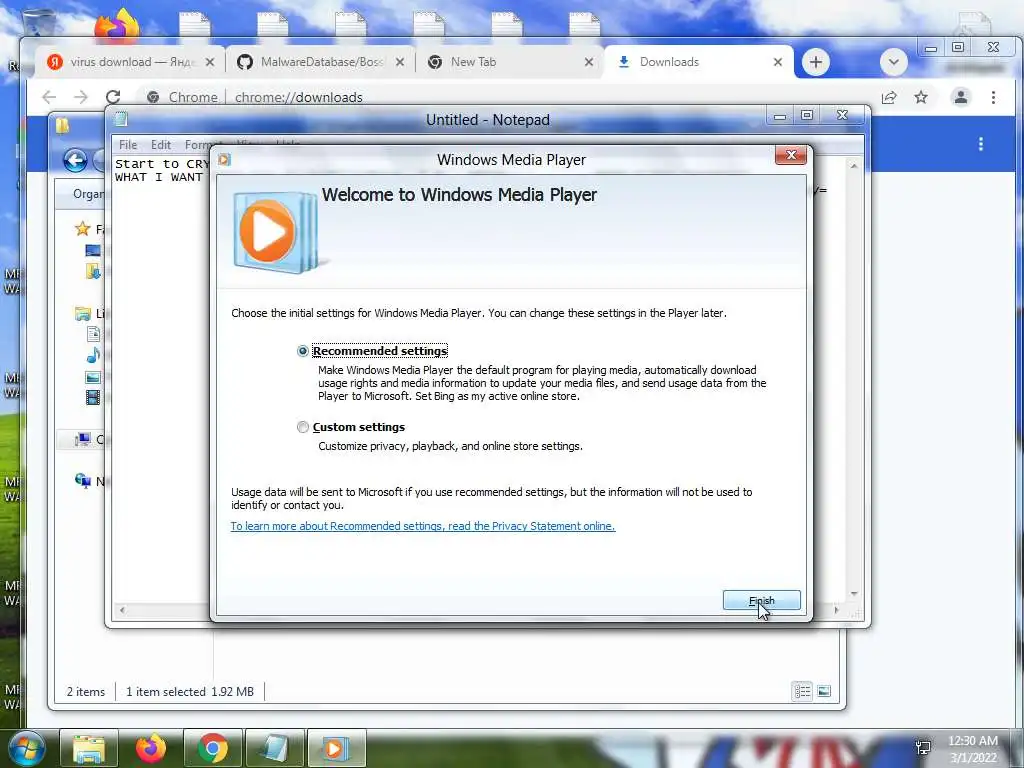The height and width of the screenshot is (768, 1024).
Task: Select the Downloads folder icon under Favorites
Action: click(x=93, y=271)
